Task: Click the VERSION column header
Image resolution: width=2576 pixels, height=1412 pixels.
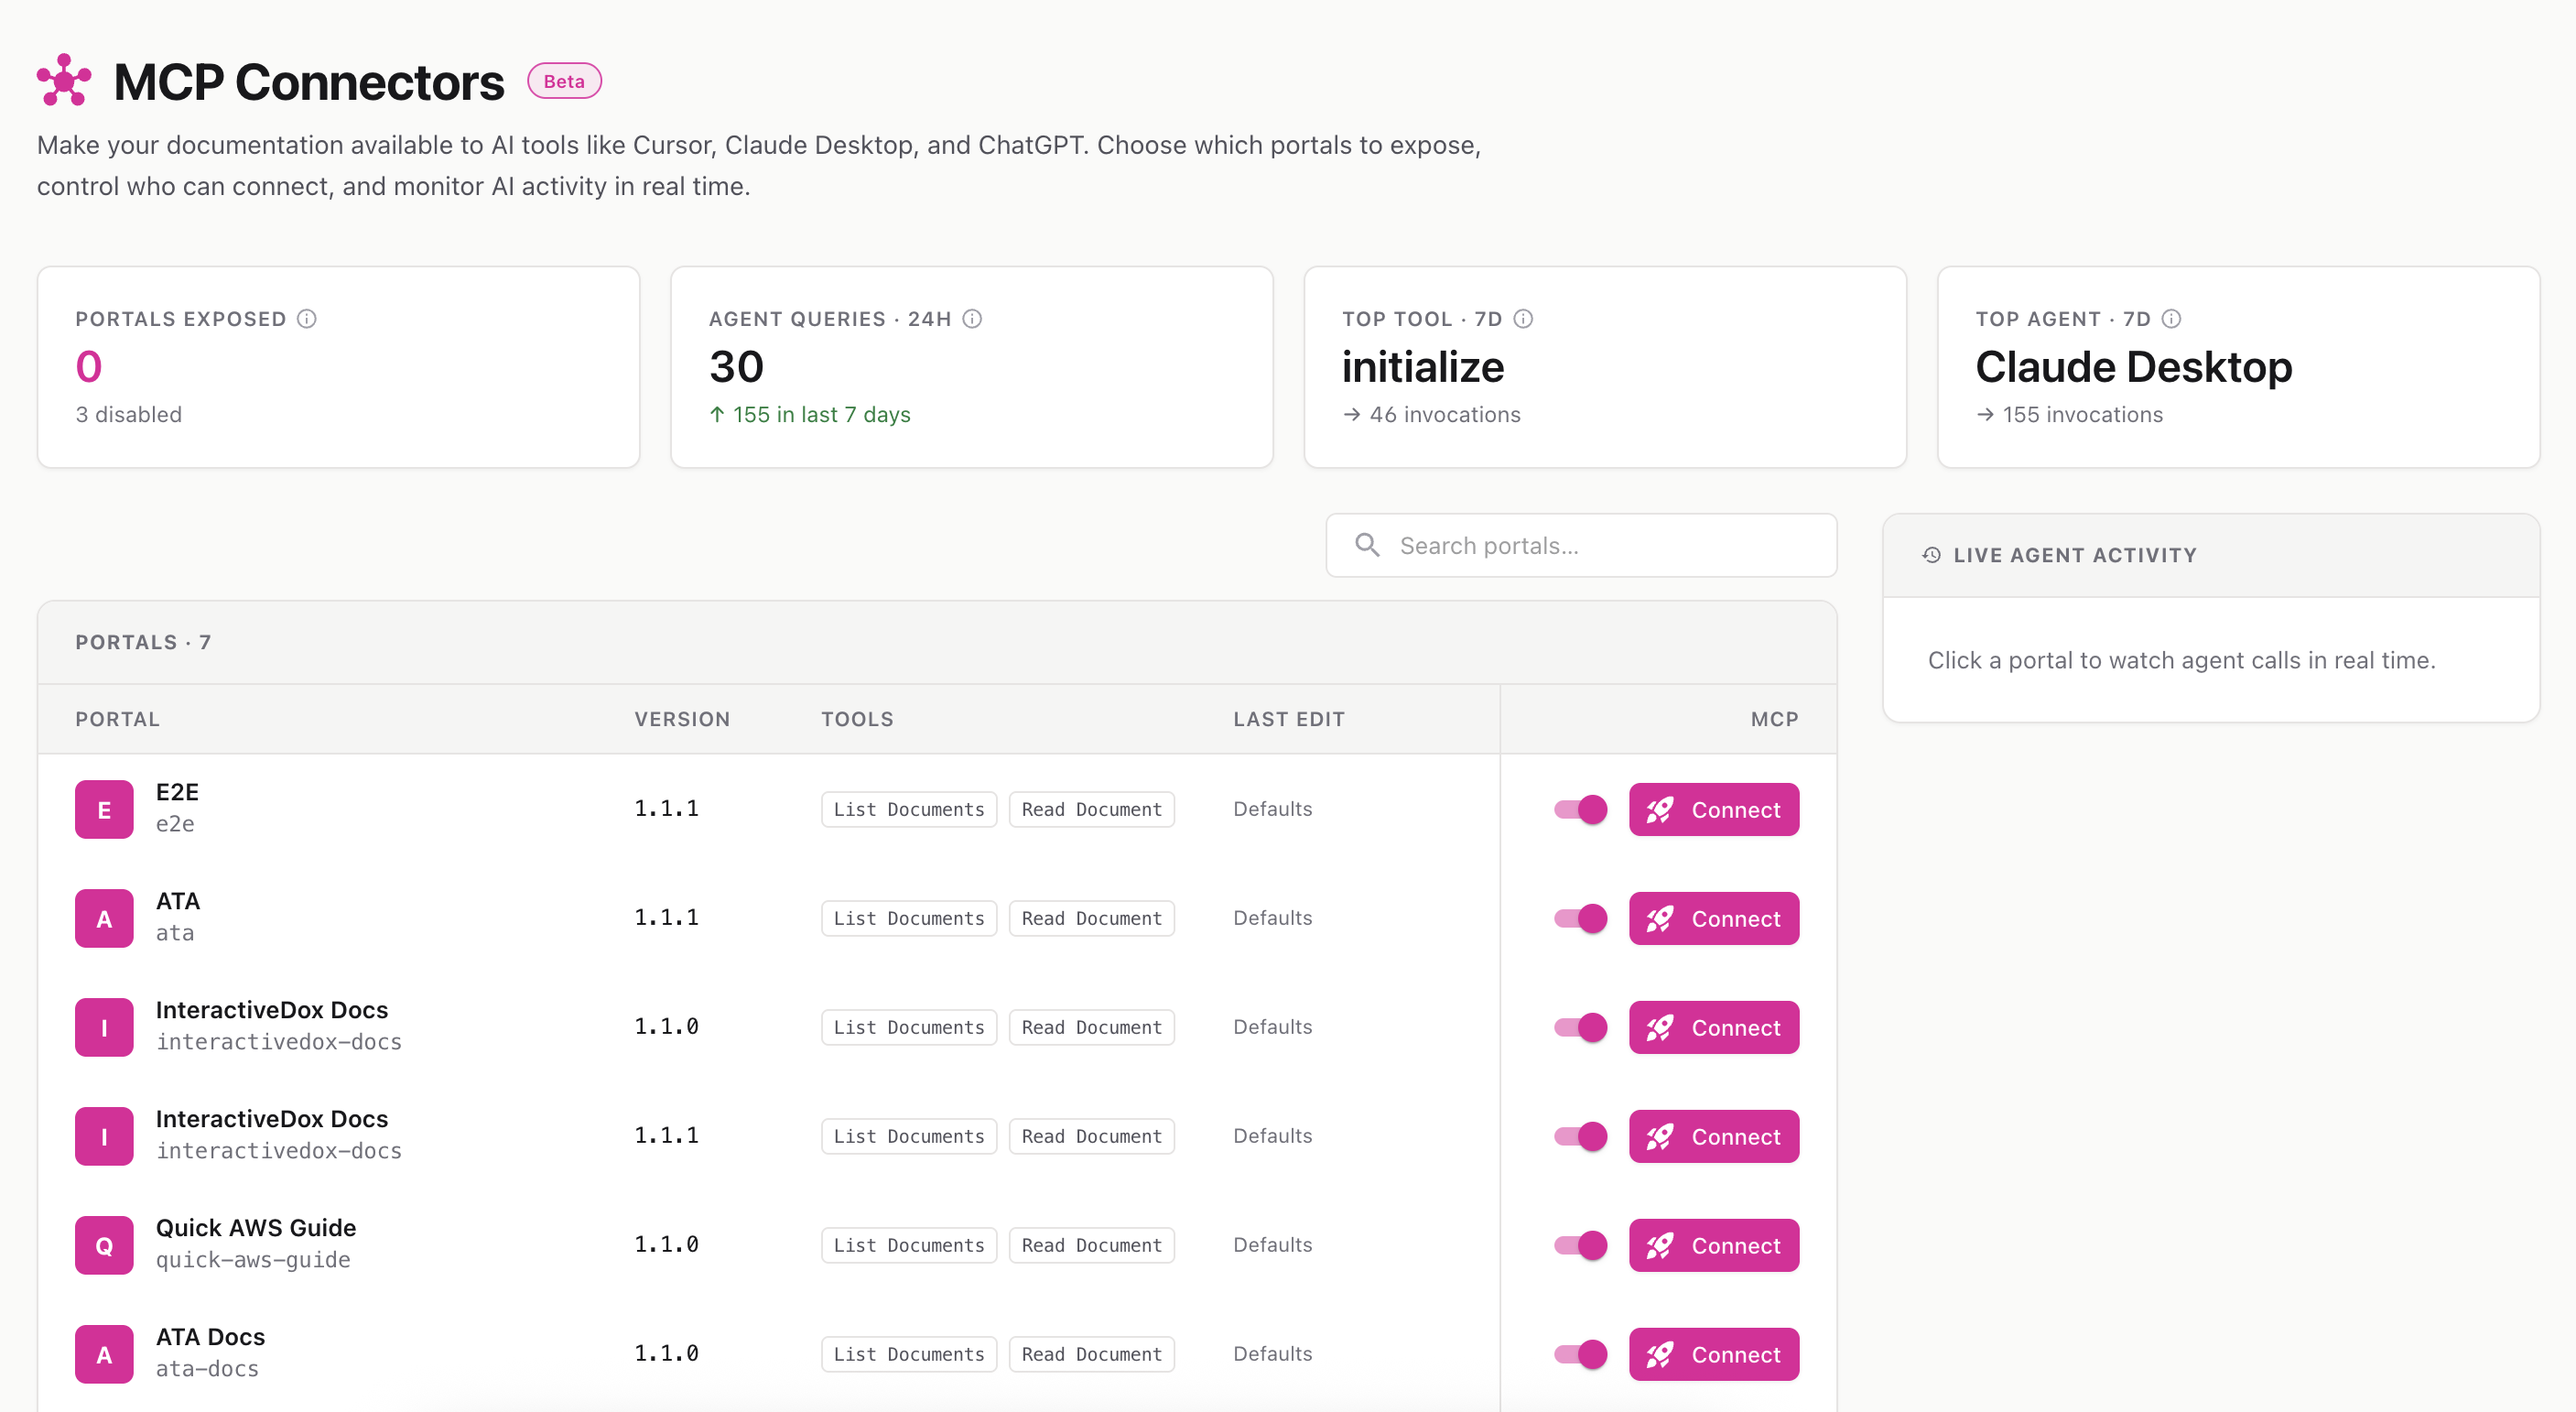Action: (x=682, y=719)
